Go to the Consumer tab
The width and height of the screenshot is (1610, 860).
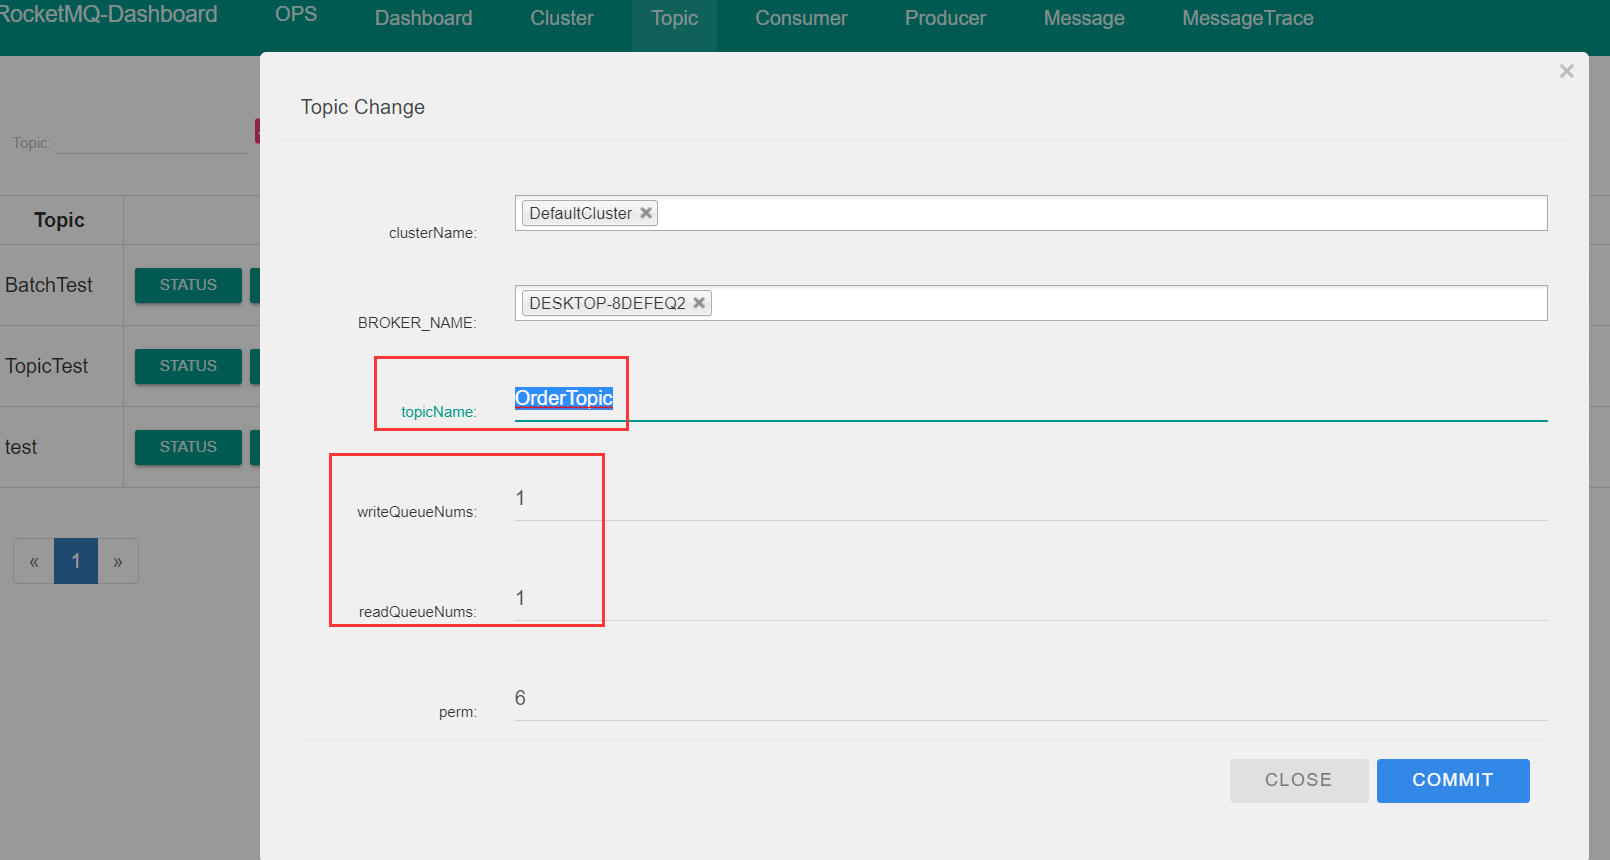[801, 19]
